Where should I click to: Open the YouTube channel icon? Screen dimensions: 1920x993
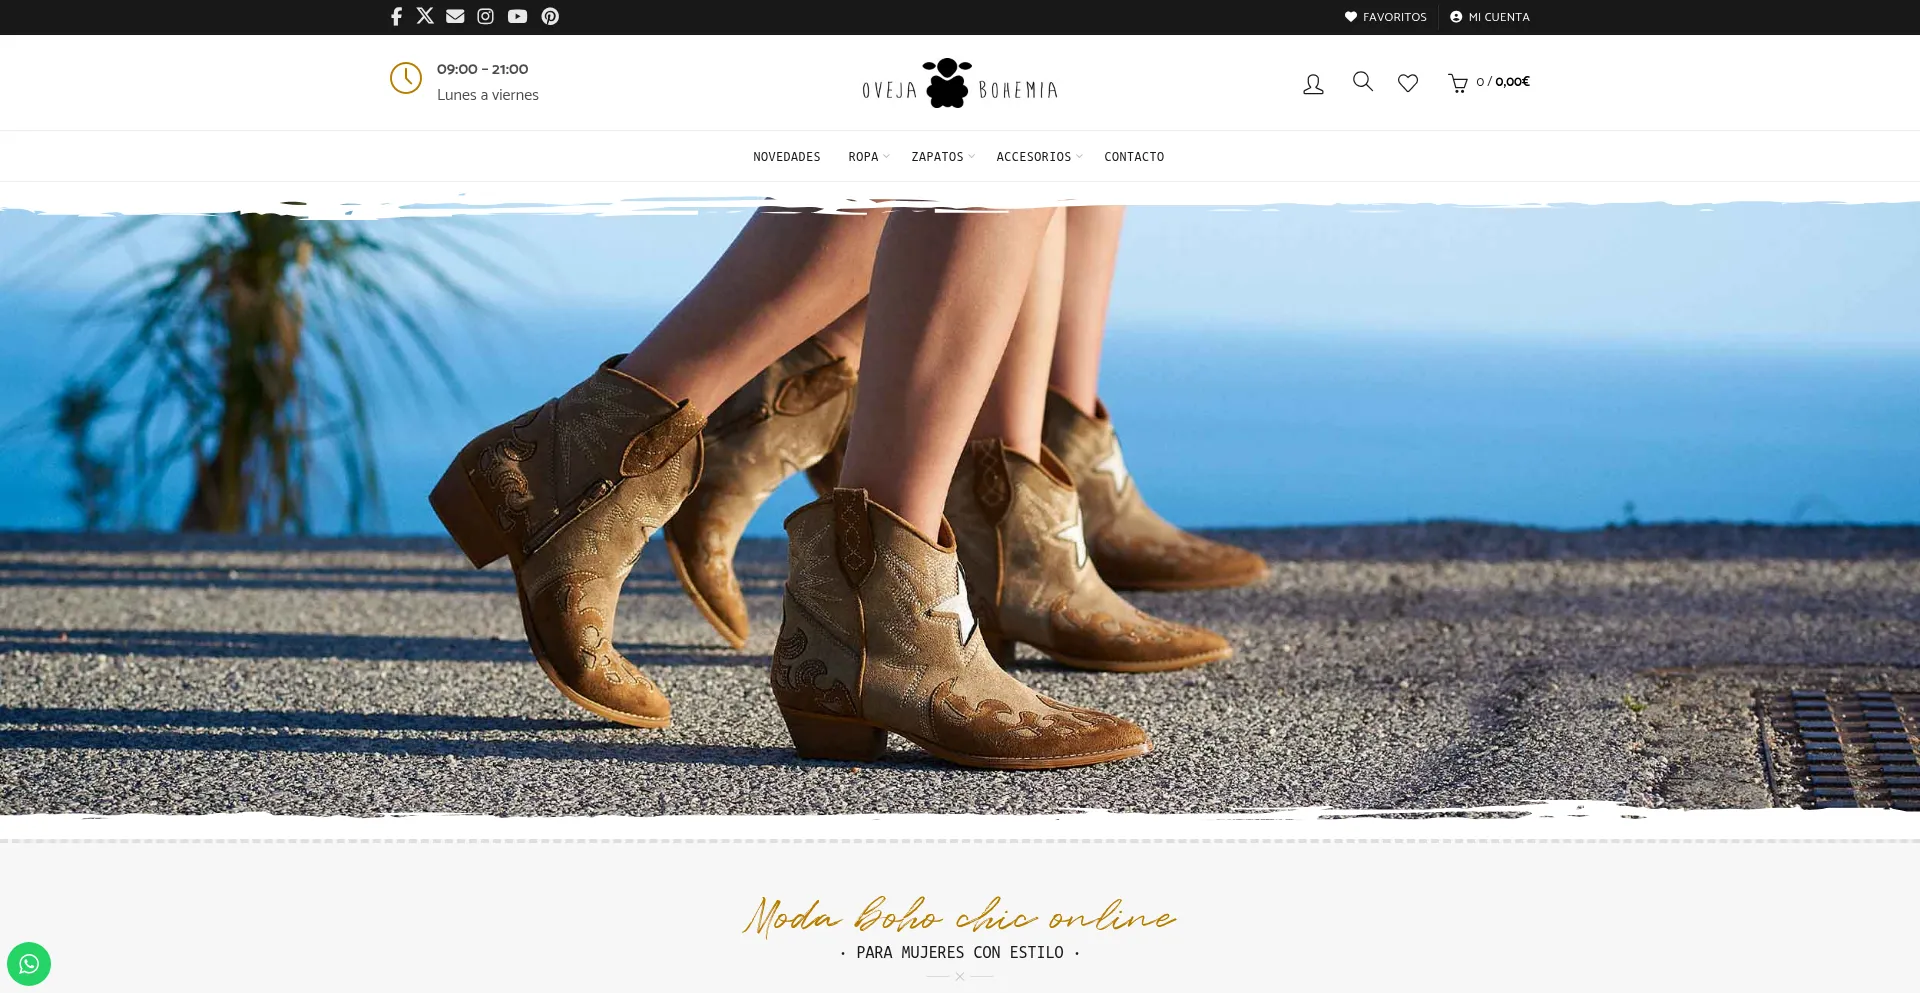click(517, 16)
